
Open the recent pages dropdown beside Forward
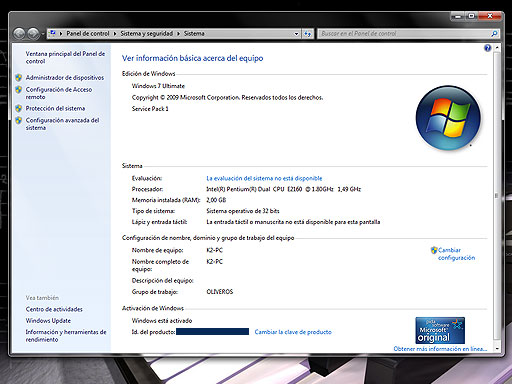[x=43, y=34]
